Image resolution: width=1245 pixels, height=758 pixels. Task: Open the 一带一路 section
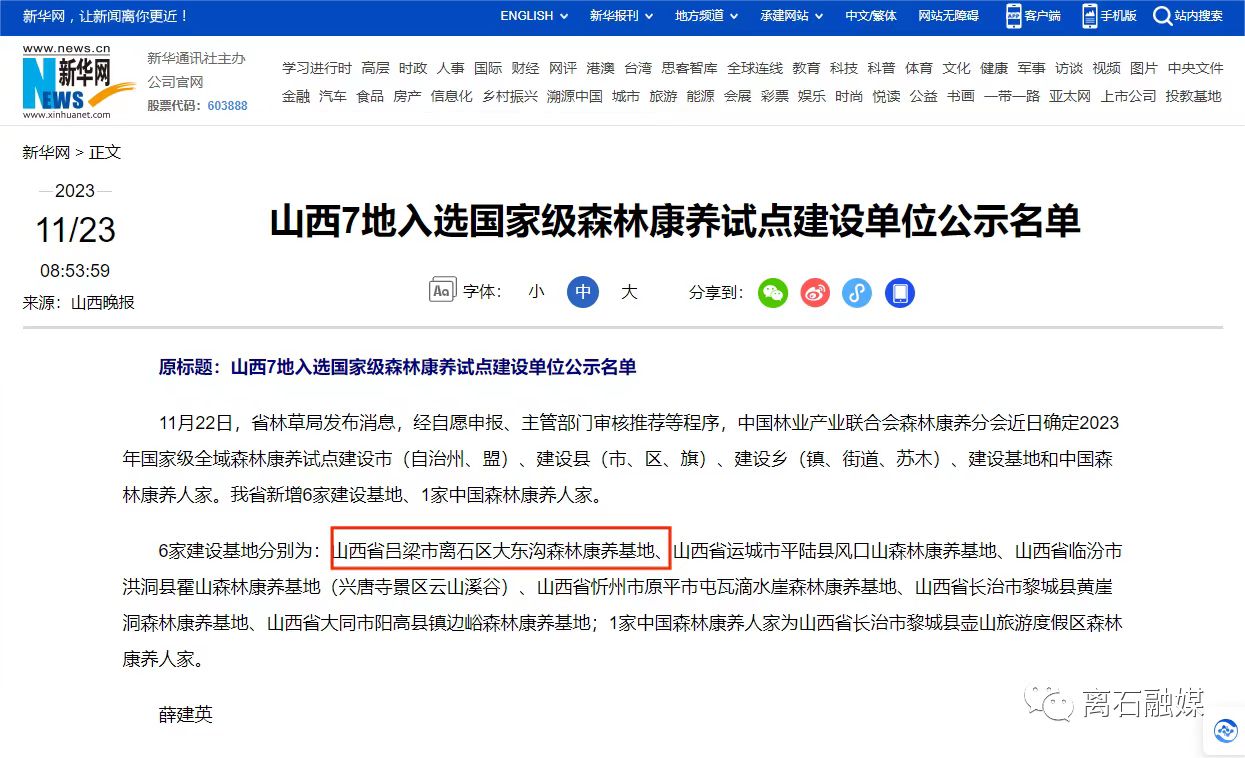click(1012, 96)
